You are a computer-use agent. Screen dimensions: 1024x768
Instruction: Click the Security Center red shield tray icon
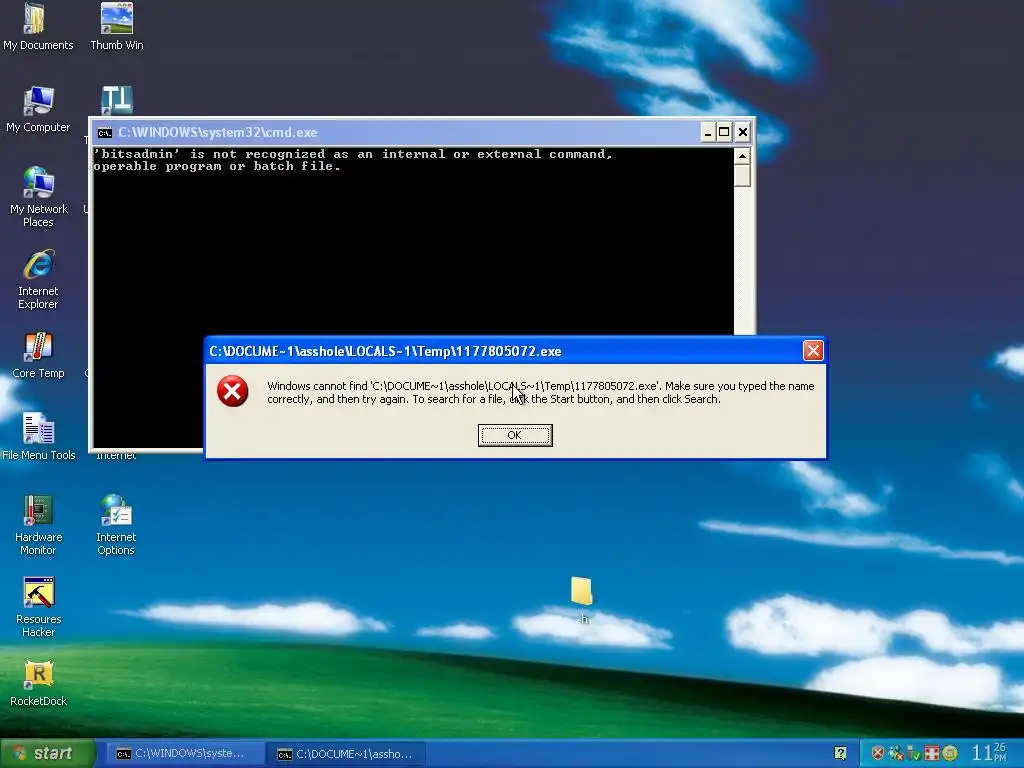[x=878, y=753]
